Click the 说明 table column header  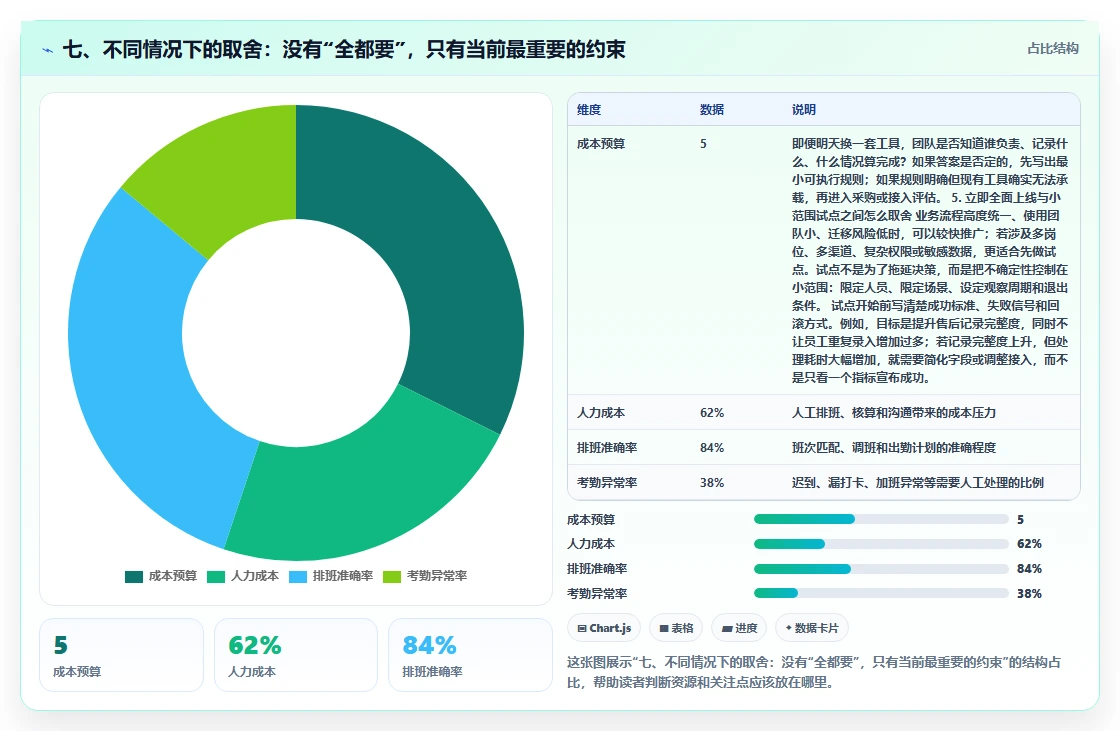804,109
